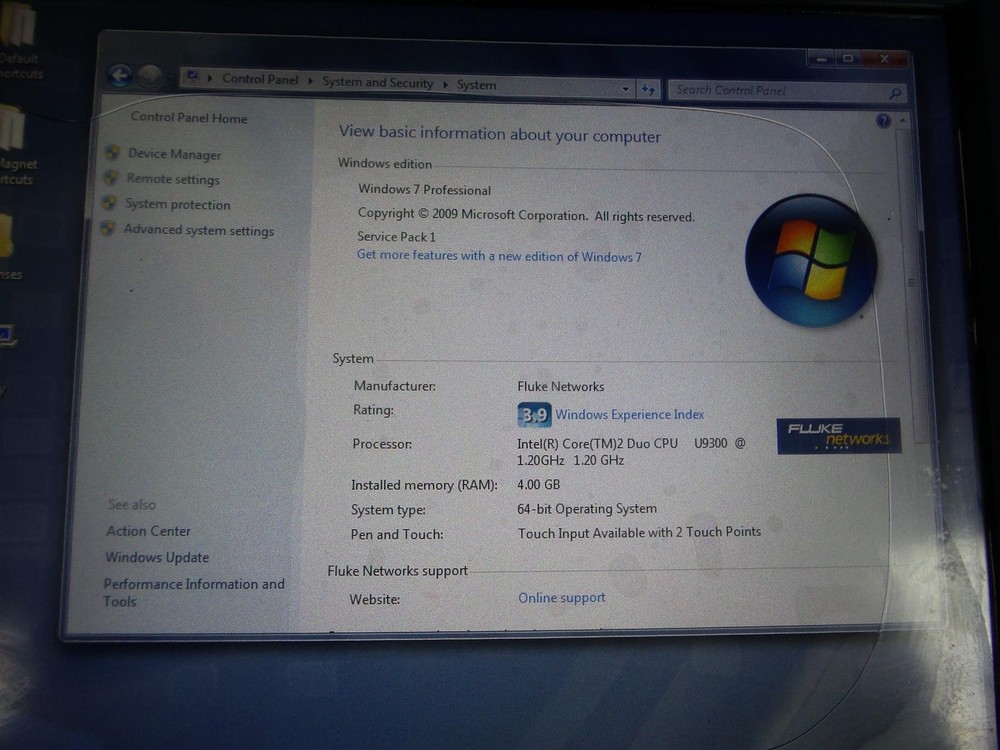Open Device Manager from the sidebar
This screenshot has height=750, width=1000.
174,155
